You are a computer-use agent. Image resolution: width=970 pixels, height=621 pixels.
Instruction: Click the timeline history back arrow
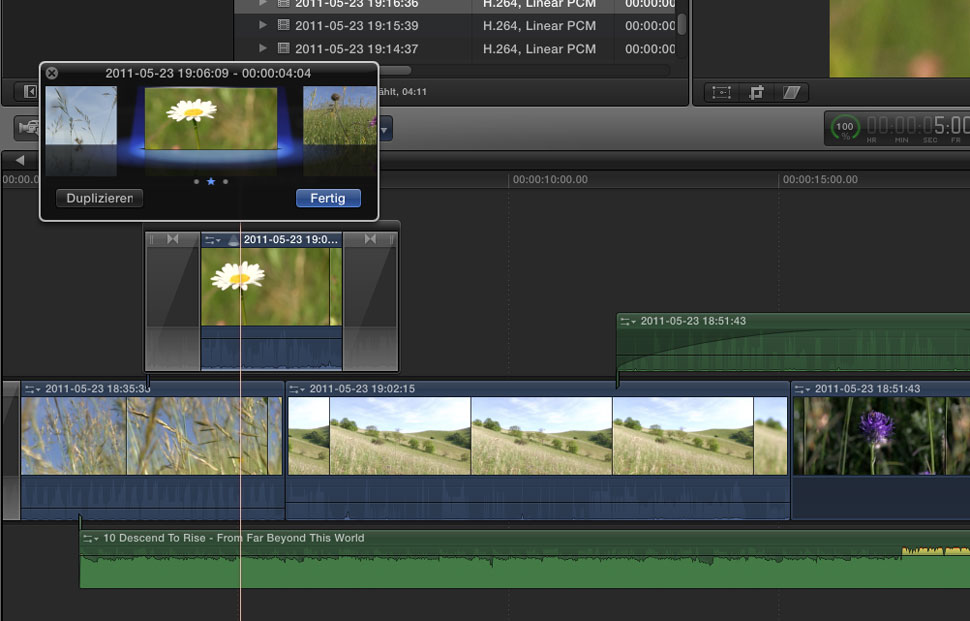tap(19, 161)
